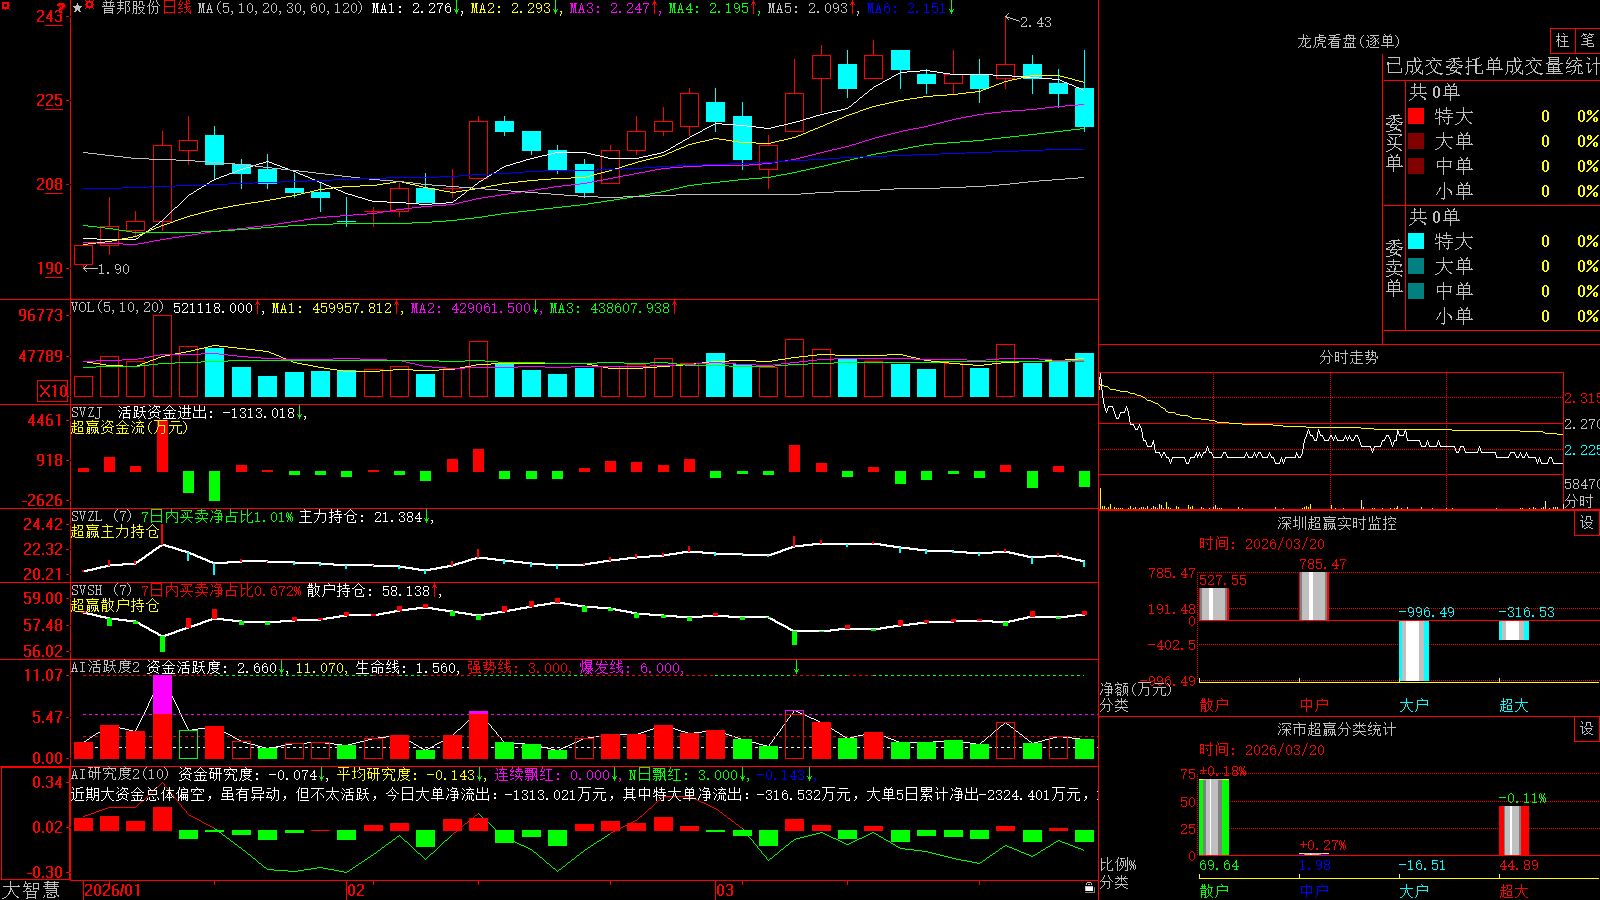Screen dimensions: 1600x900
Task: Click the AI研究度2(10) indicator label
Action: [x=120, y=774]
